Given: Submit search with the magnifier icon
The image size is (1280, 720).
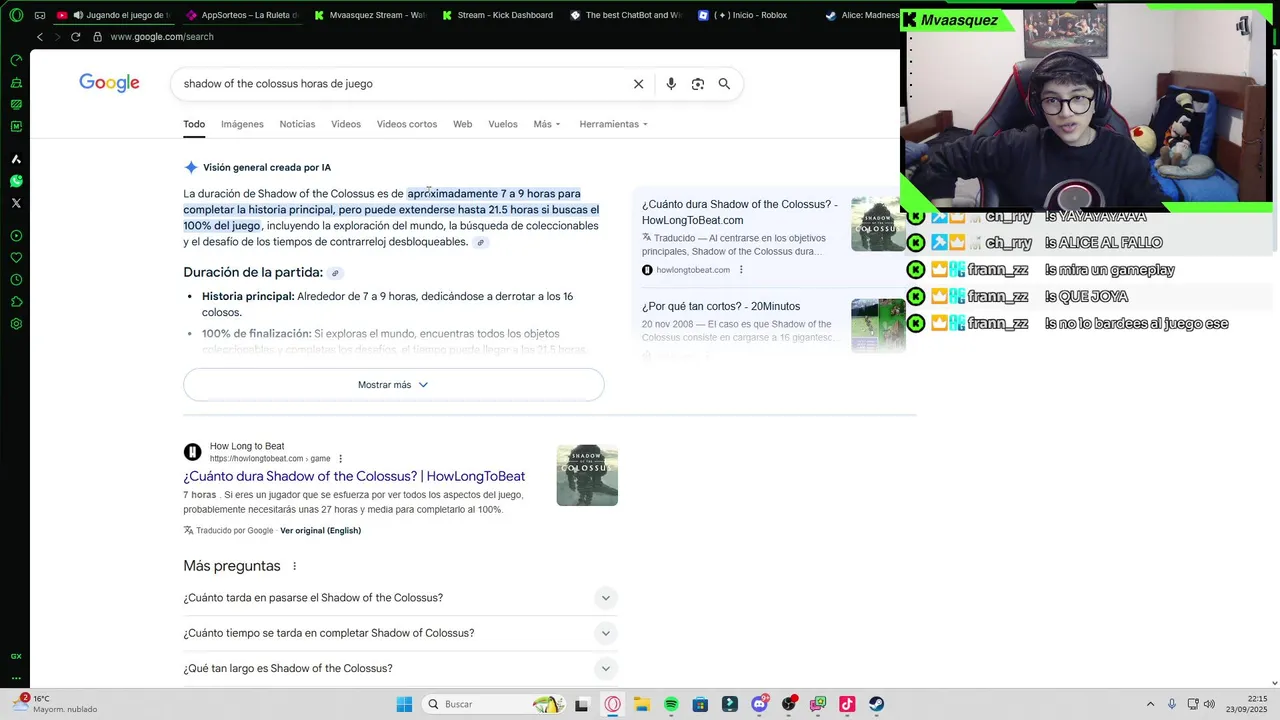Looking at the screenshot, I should coord(724,84).
